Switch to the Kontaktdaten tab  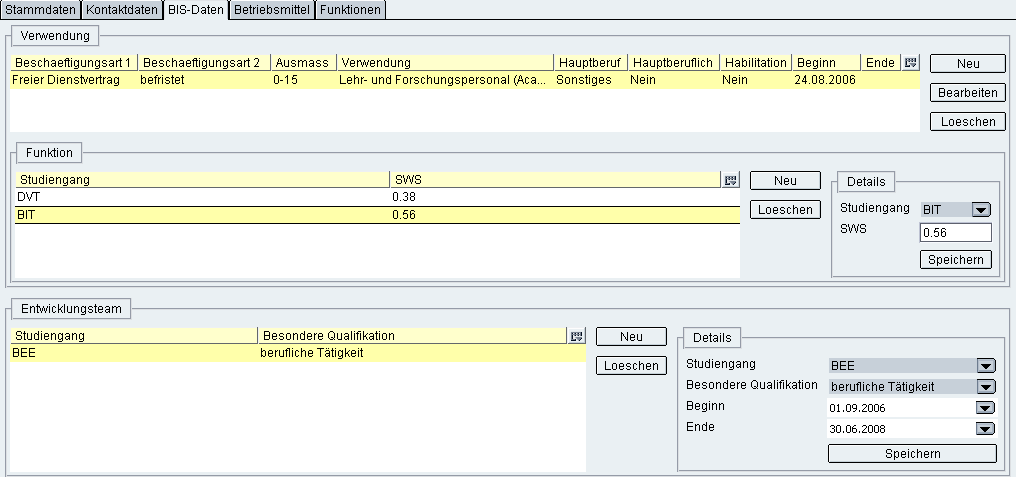(x=121, y=9)
